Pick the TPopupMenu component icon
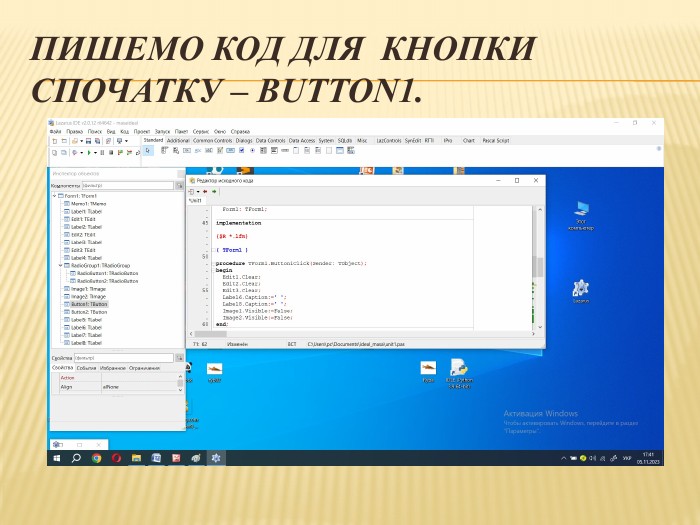 pyautogui.click(x=176, y=150)
